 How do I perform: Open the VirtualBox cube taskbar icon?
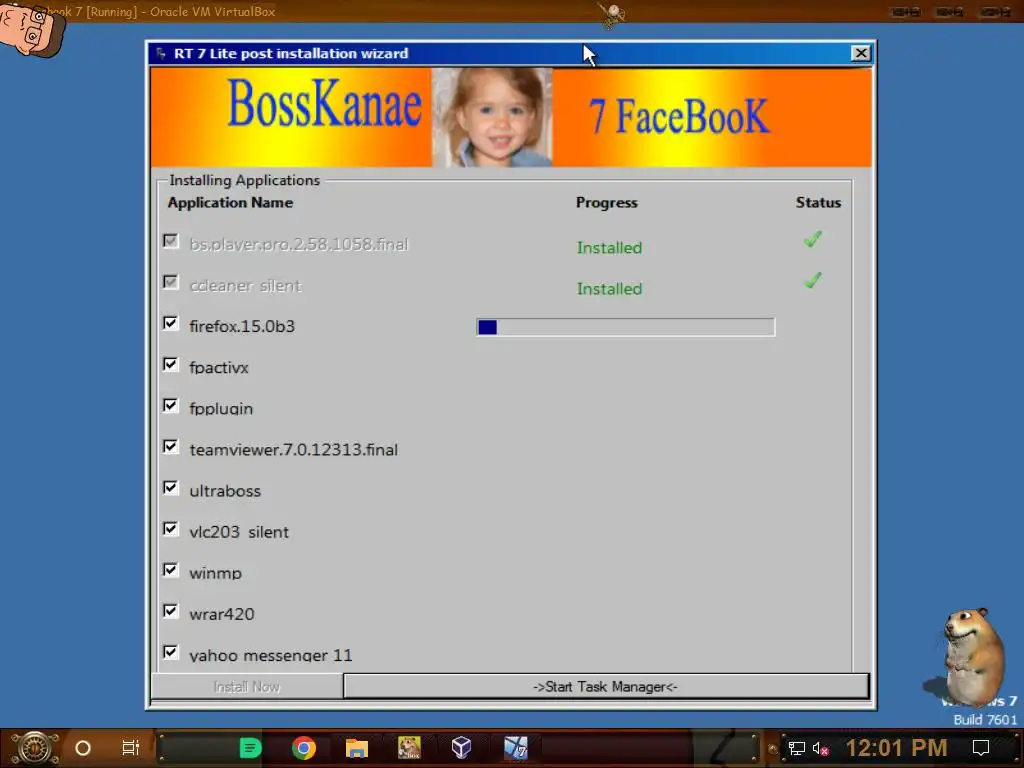[x=462, y=748]
